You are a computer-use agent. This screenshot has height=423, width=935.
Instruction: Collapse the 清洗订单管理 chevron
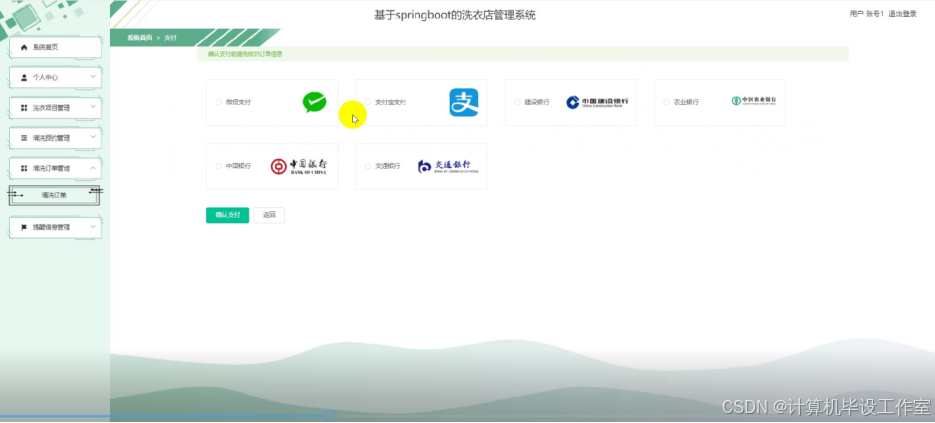click(x=93, y=168)
